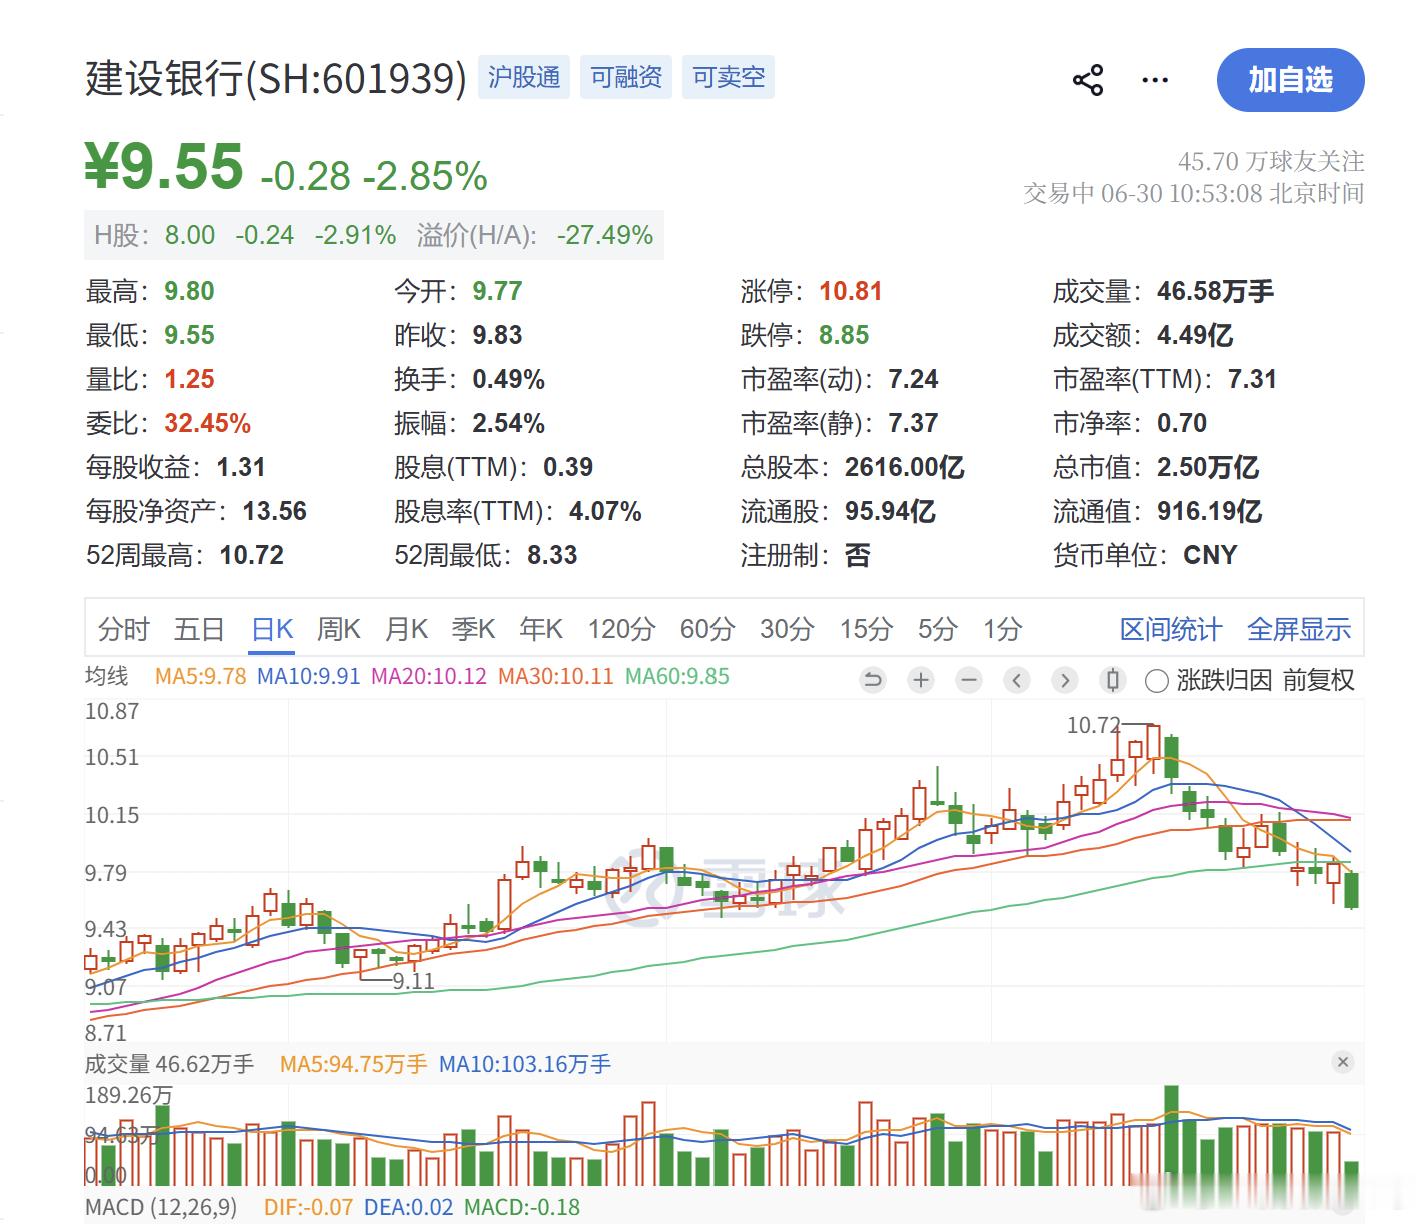The image size is (1422, 1224).
Task: Click the 股息率(TTM) 4.07% value
Action: [x=605, y=511]
